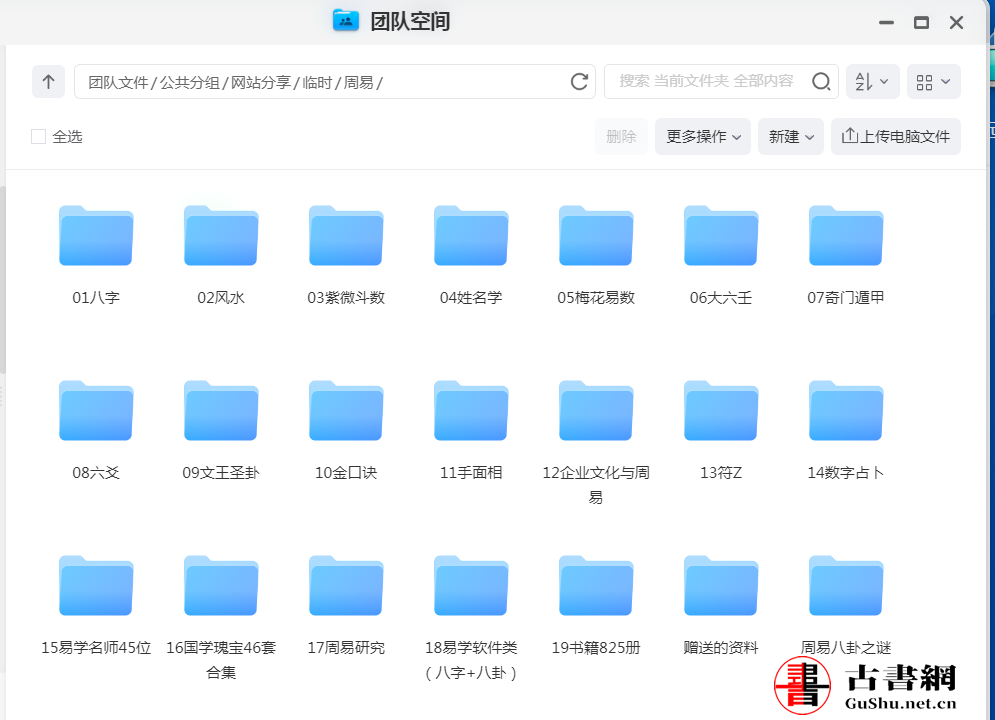Refresh the current folder listing
The width and height of the screenshot is (995, 720).
click(x=579, y=81)
